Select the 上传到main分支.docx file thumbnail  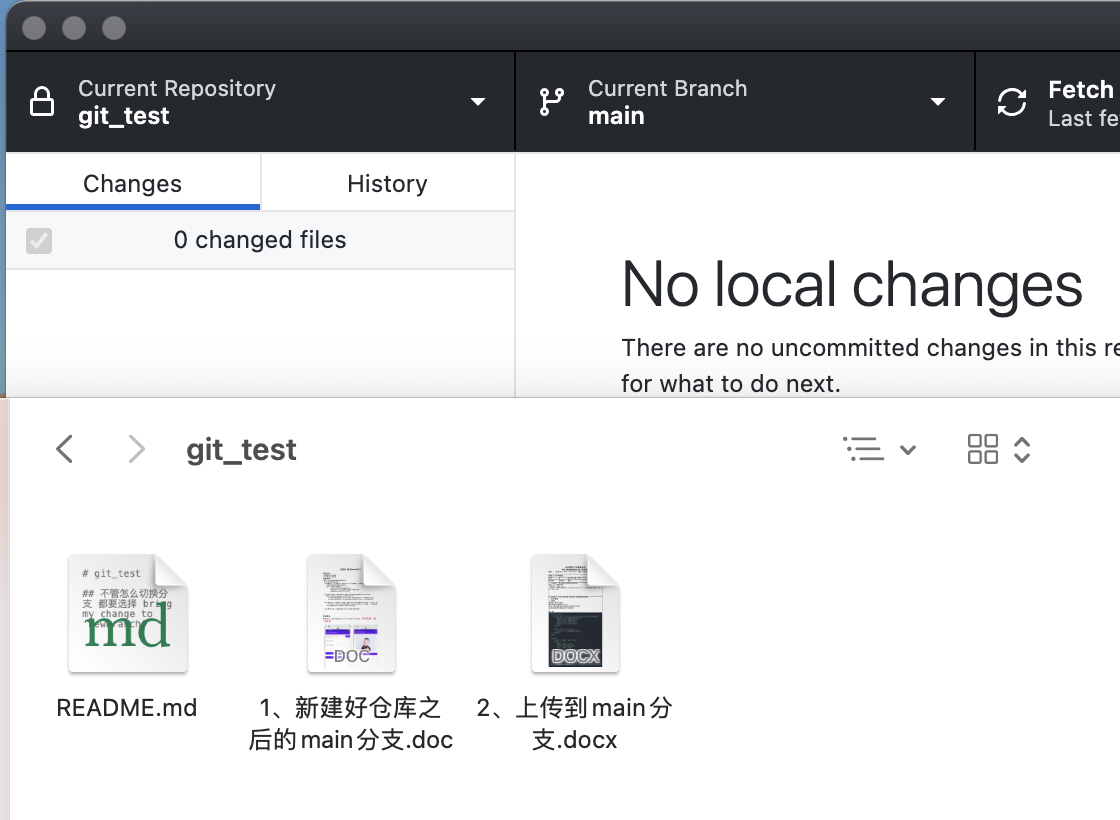pyautogui.click(x=575, y=612)
